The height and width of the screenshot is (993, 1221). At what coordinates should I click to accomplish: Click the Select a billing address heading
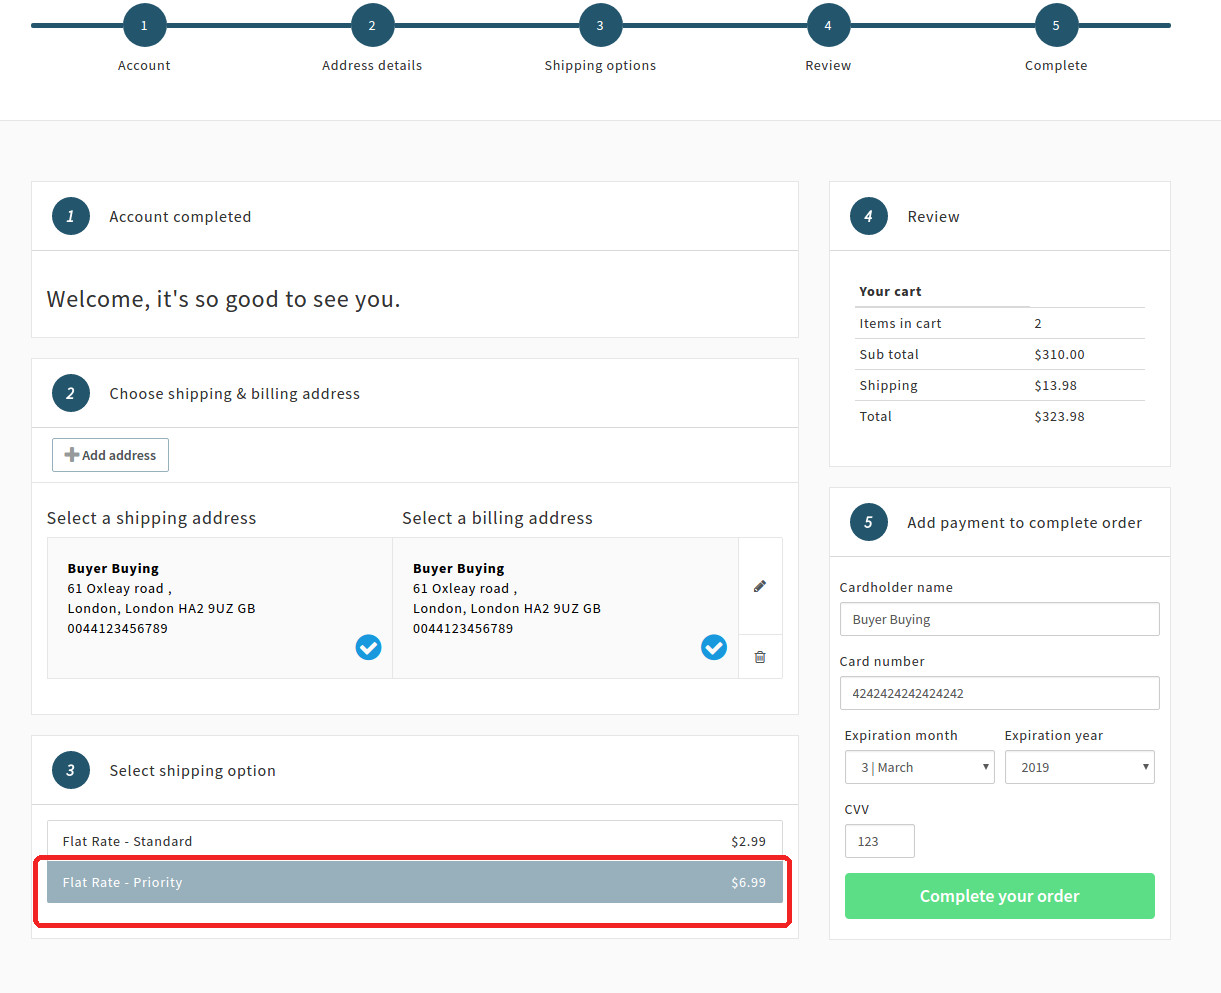(497, 518)
